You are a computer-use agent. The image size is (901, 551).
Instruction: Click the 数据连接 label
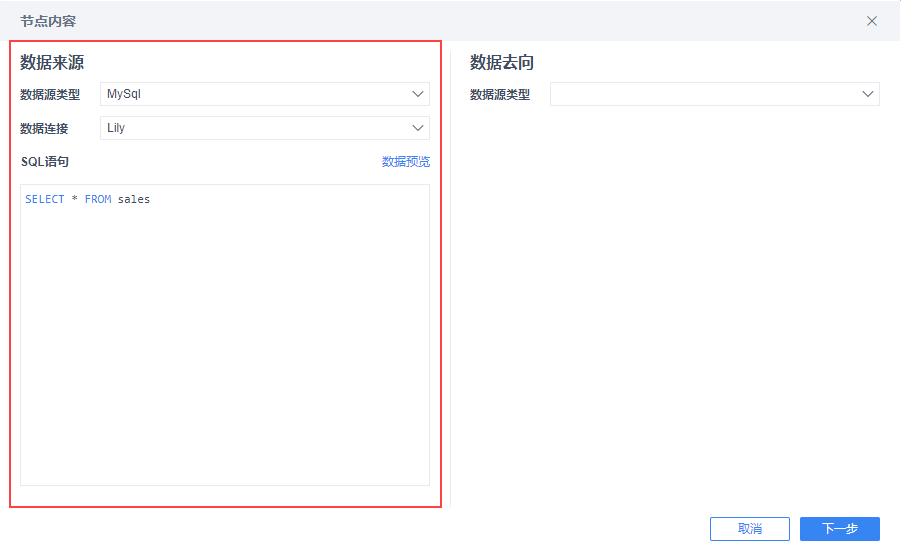[x=44, y=129]
